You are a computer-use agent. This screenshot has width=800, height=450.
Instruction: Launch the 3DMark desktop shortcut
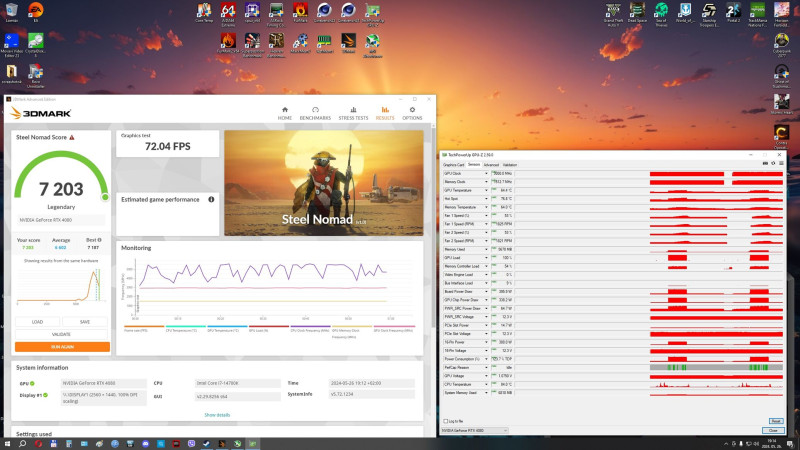[x=348, y=43]
